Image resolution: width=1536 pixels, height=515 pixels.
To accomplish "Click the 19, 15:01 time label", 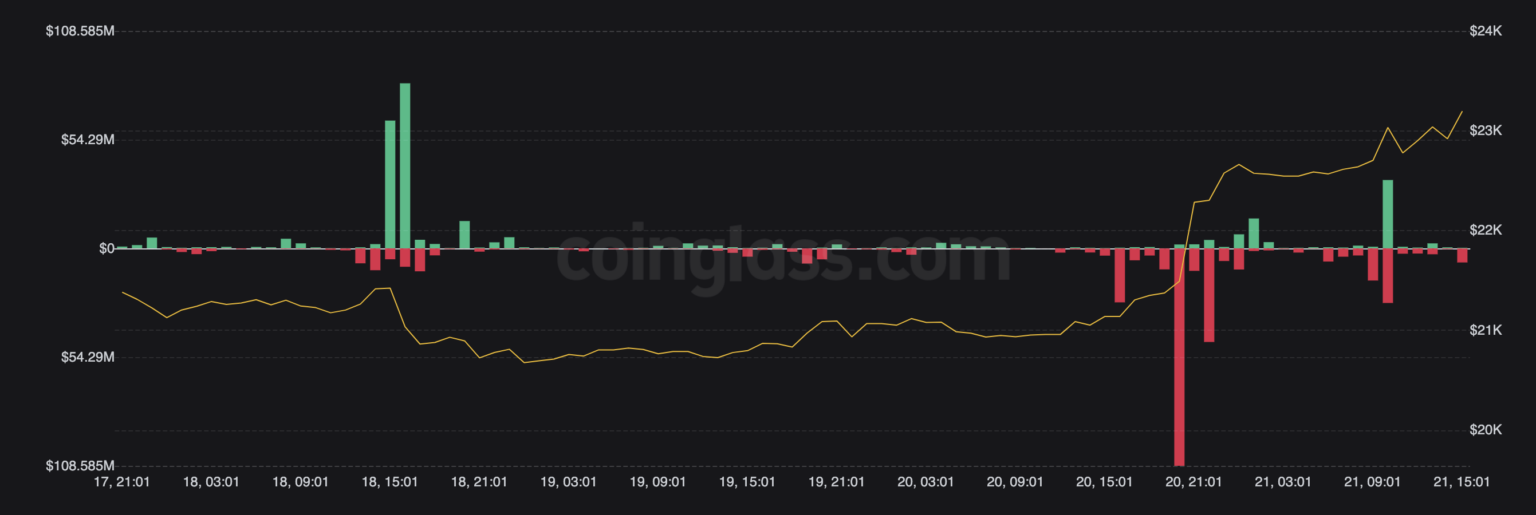I will point(747,482).
